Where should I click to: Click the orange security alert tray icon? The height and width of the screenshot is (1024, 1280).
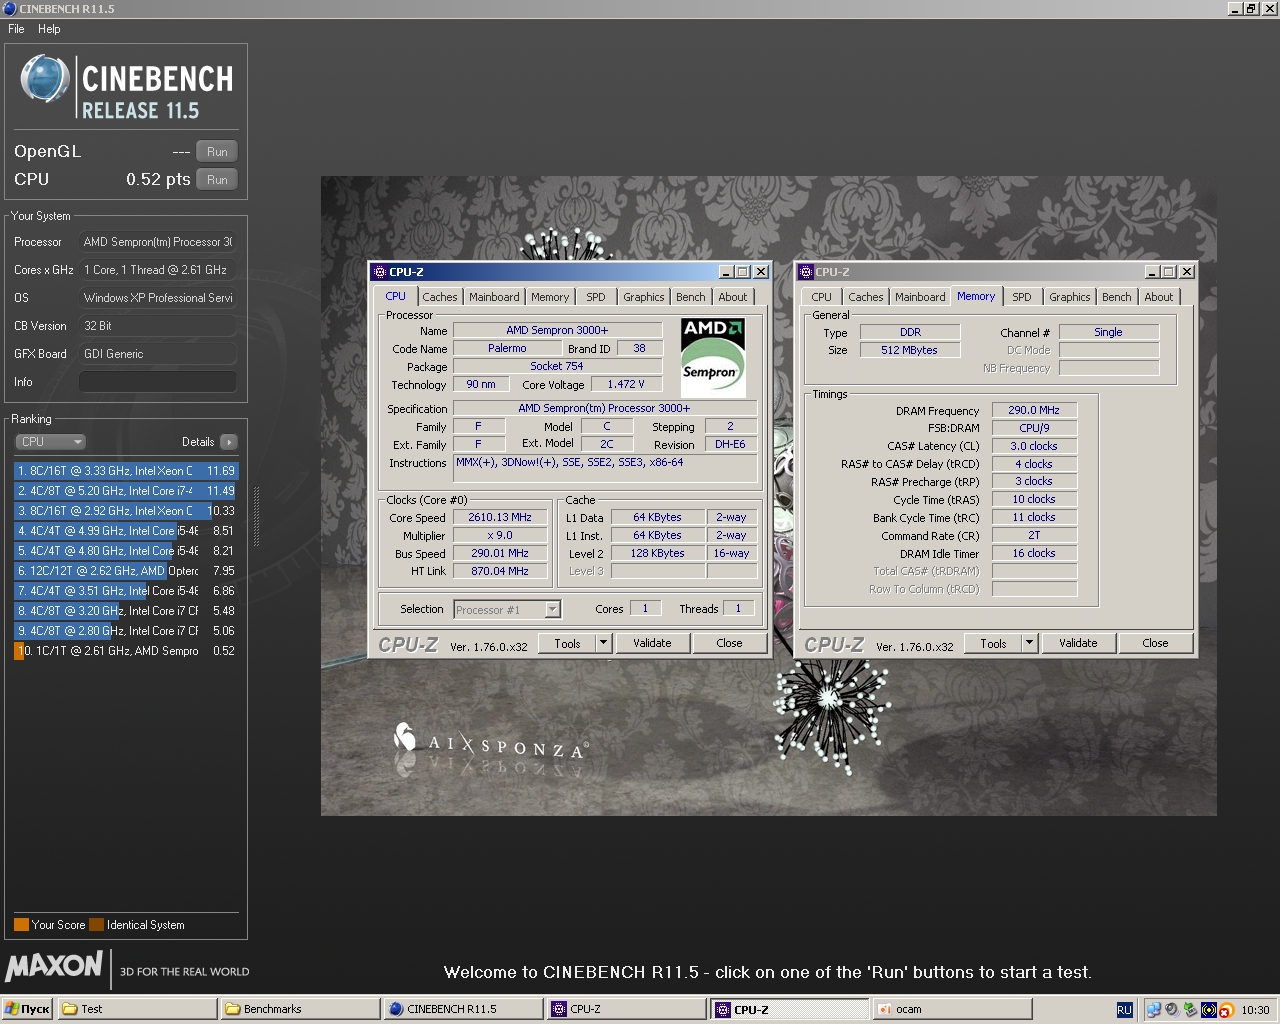click(1226, 1010)
